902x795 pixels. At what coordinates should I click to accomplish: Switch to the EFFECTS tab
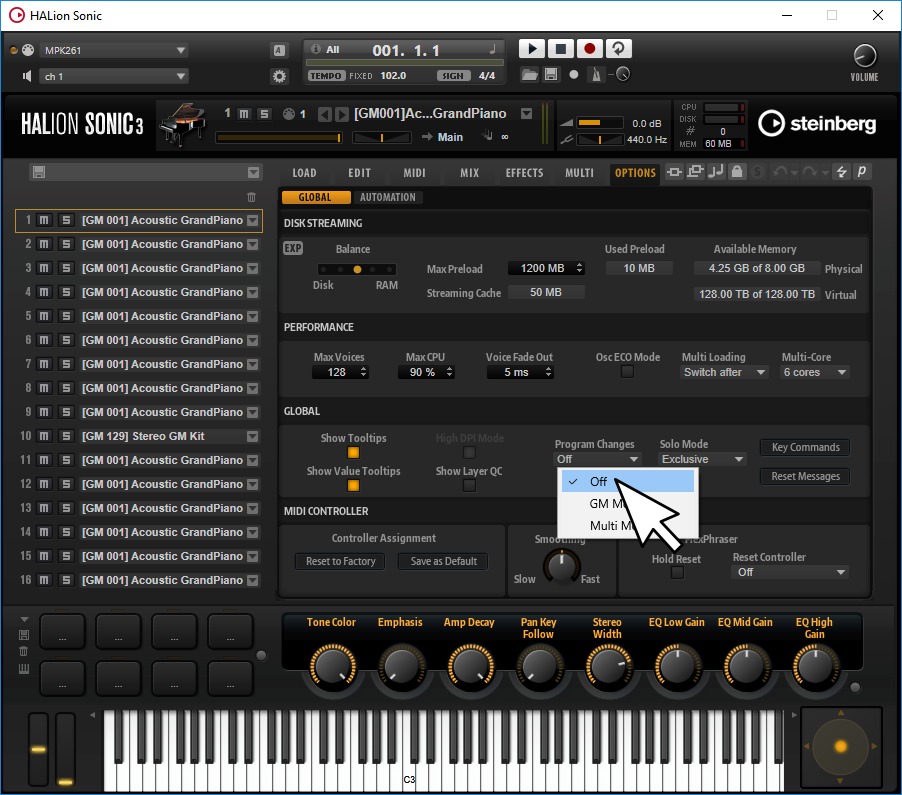[524, 173]
